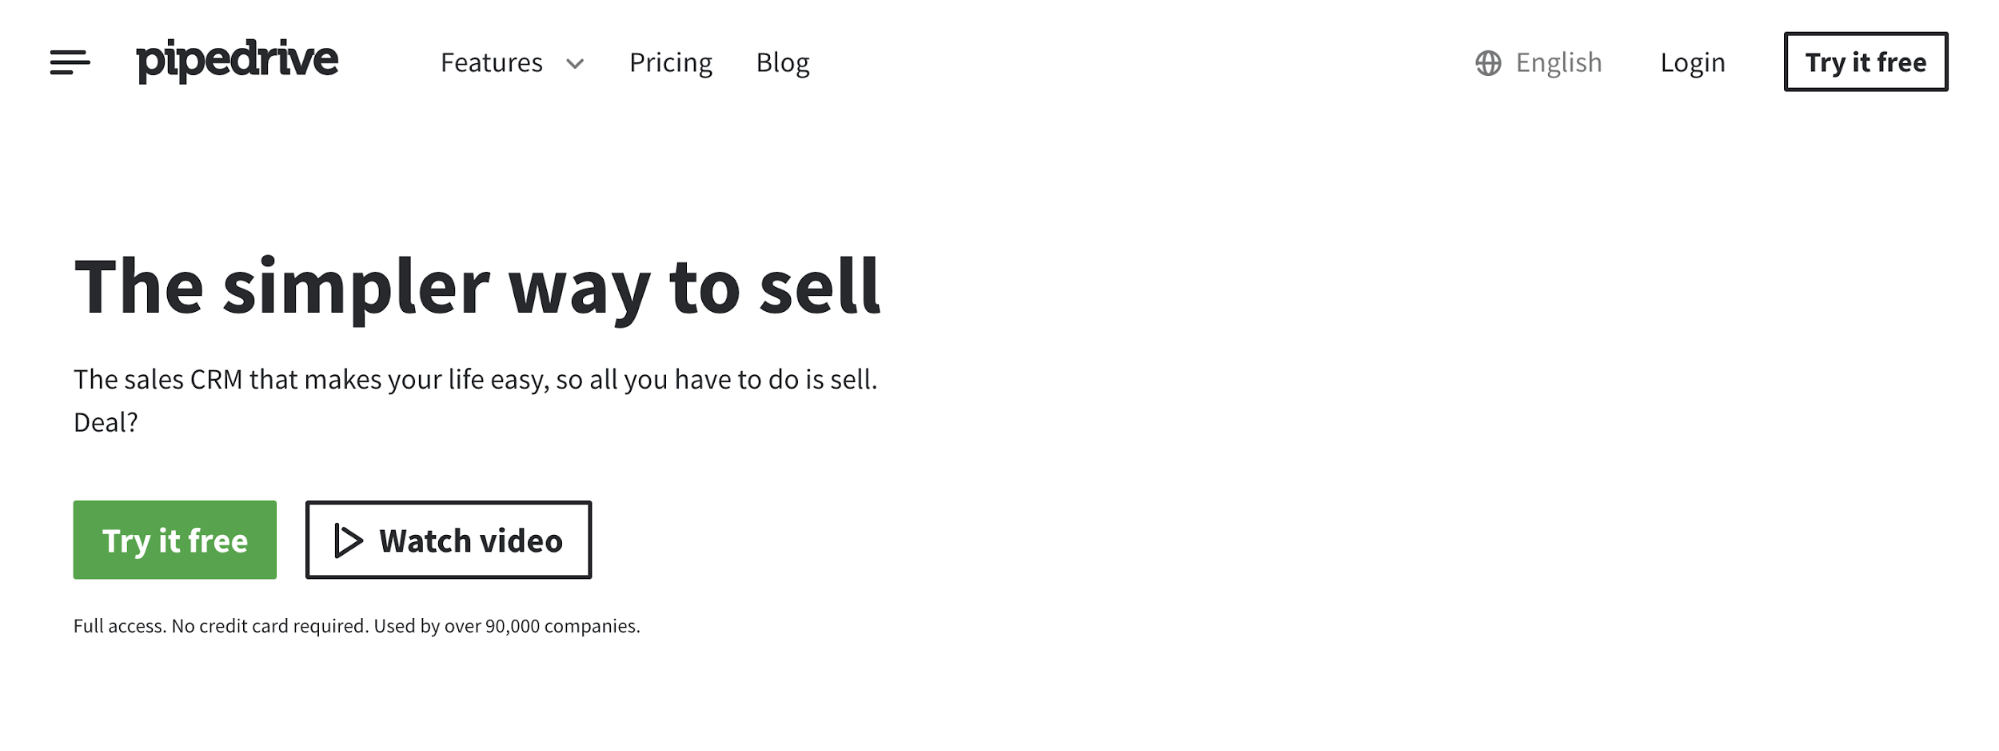Click the 'Full access.' footnote text
This screenshot has width=1999, height=751.
point(119,626)
